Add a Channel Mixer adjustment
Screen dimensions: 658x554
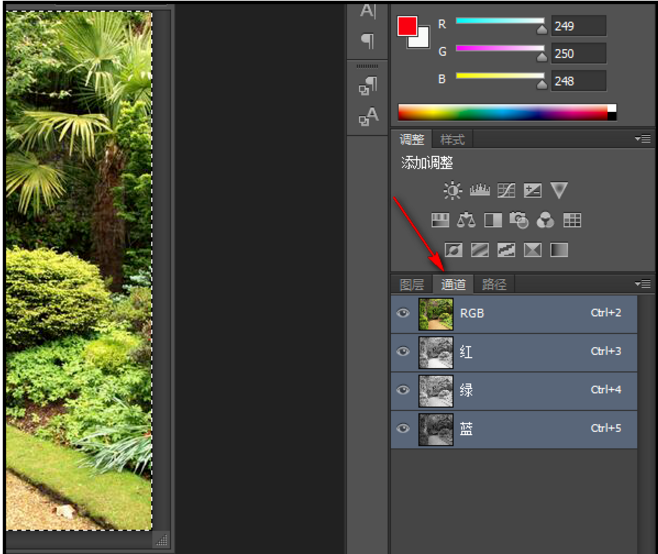545,220
